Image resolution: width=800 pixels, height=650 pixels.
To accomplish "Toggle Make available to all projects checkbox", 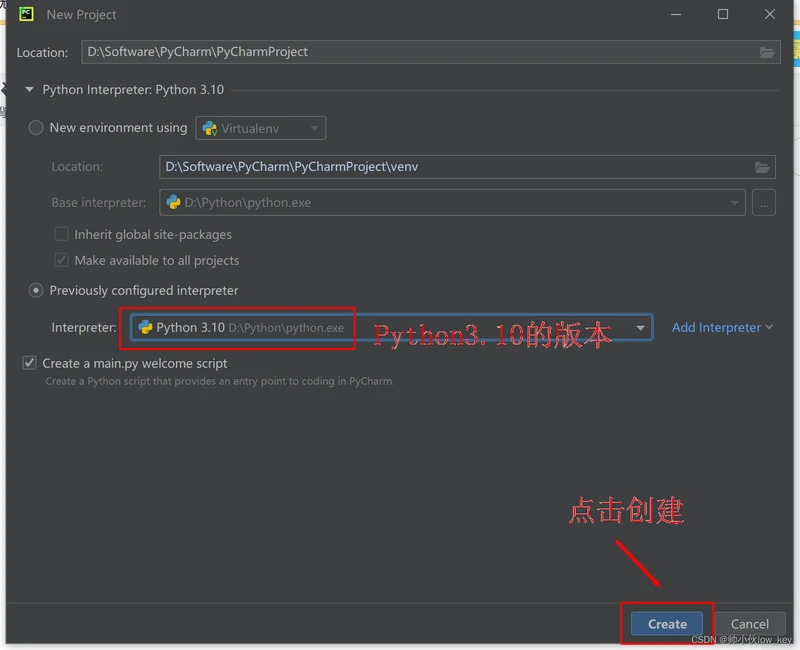I will tap(61, 260).
